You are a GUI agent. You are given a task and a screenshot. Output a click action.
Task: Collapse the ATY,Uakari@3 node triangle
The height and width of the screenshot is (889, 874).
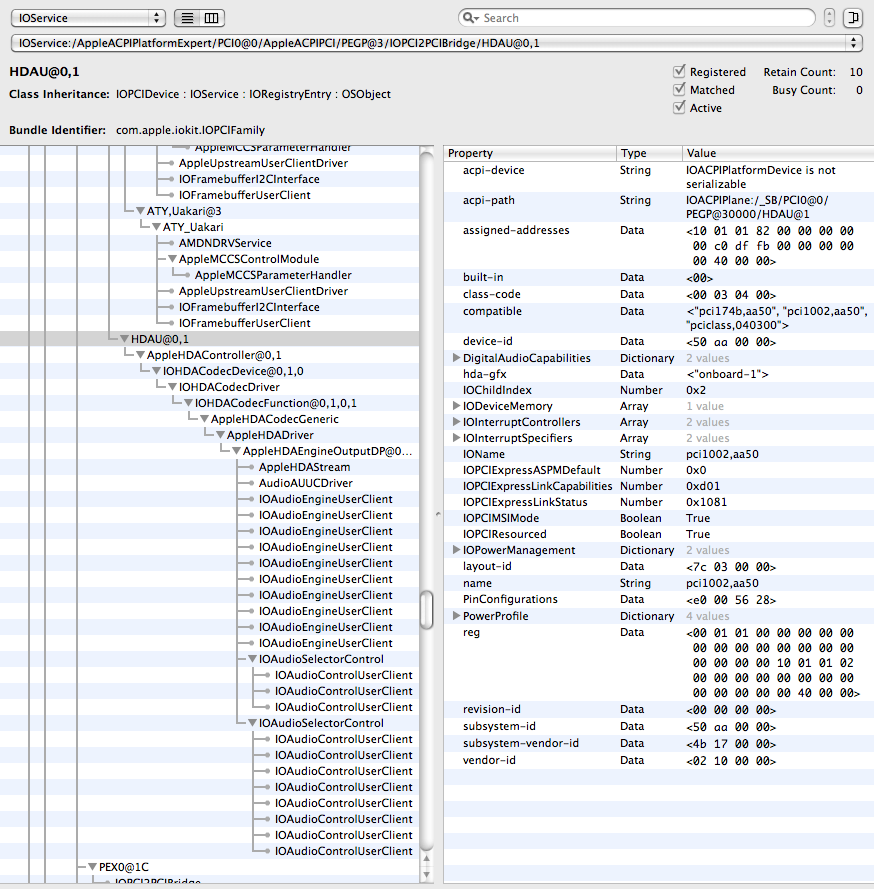140,211
